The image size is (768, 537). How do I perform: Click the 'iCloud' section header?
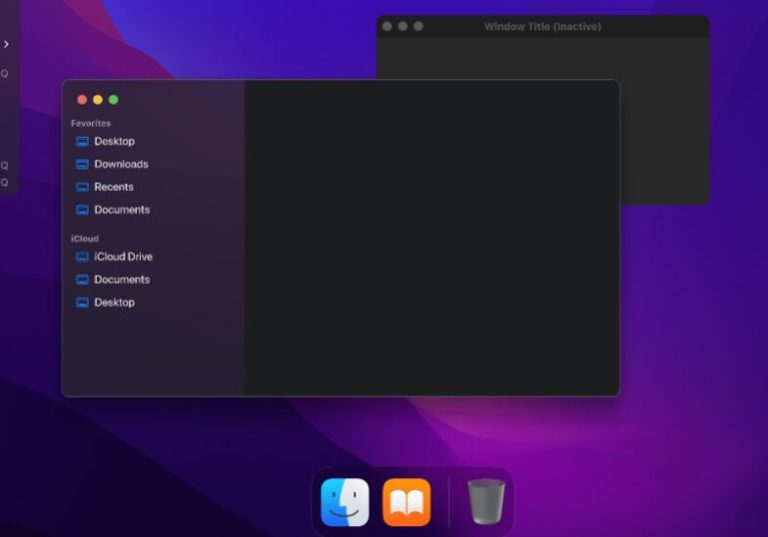click(x=85, y=239)
